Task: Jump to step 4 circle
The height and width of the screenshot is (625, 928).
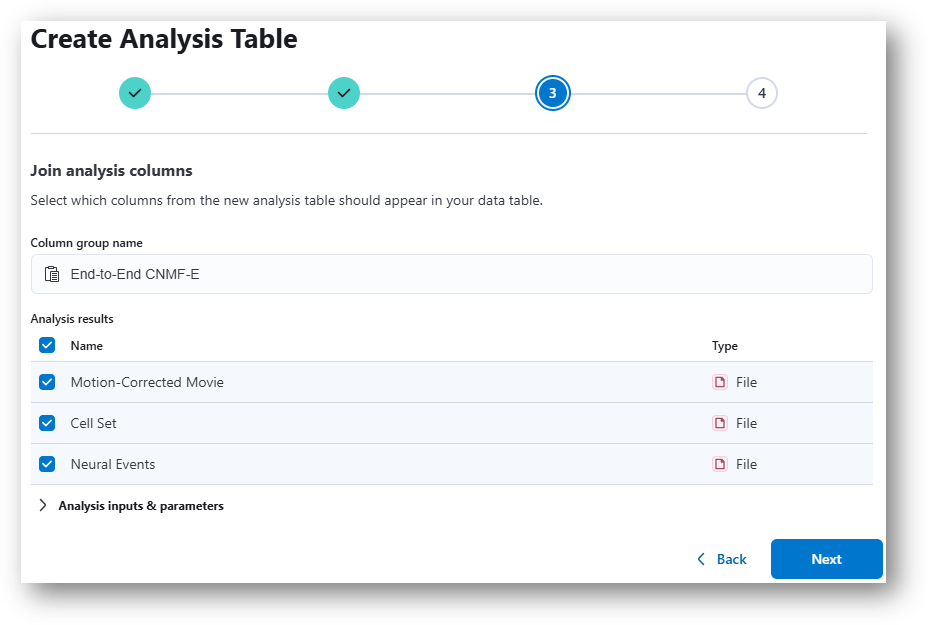Action: [762, 93]
